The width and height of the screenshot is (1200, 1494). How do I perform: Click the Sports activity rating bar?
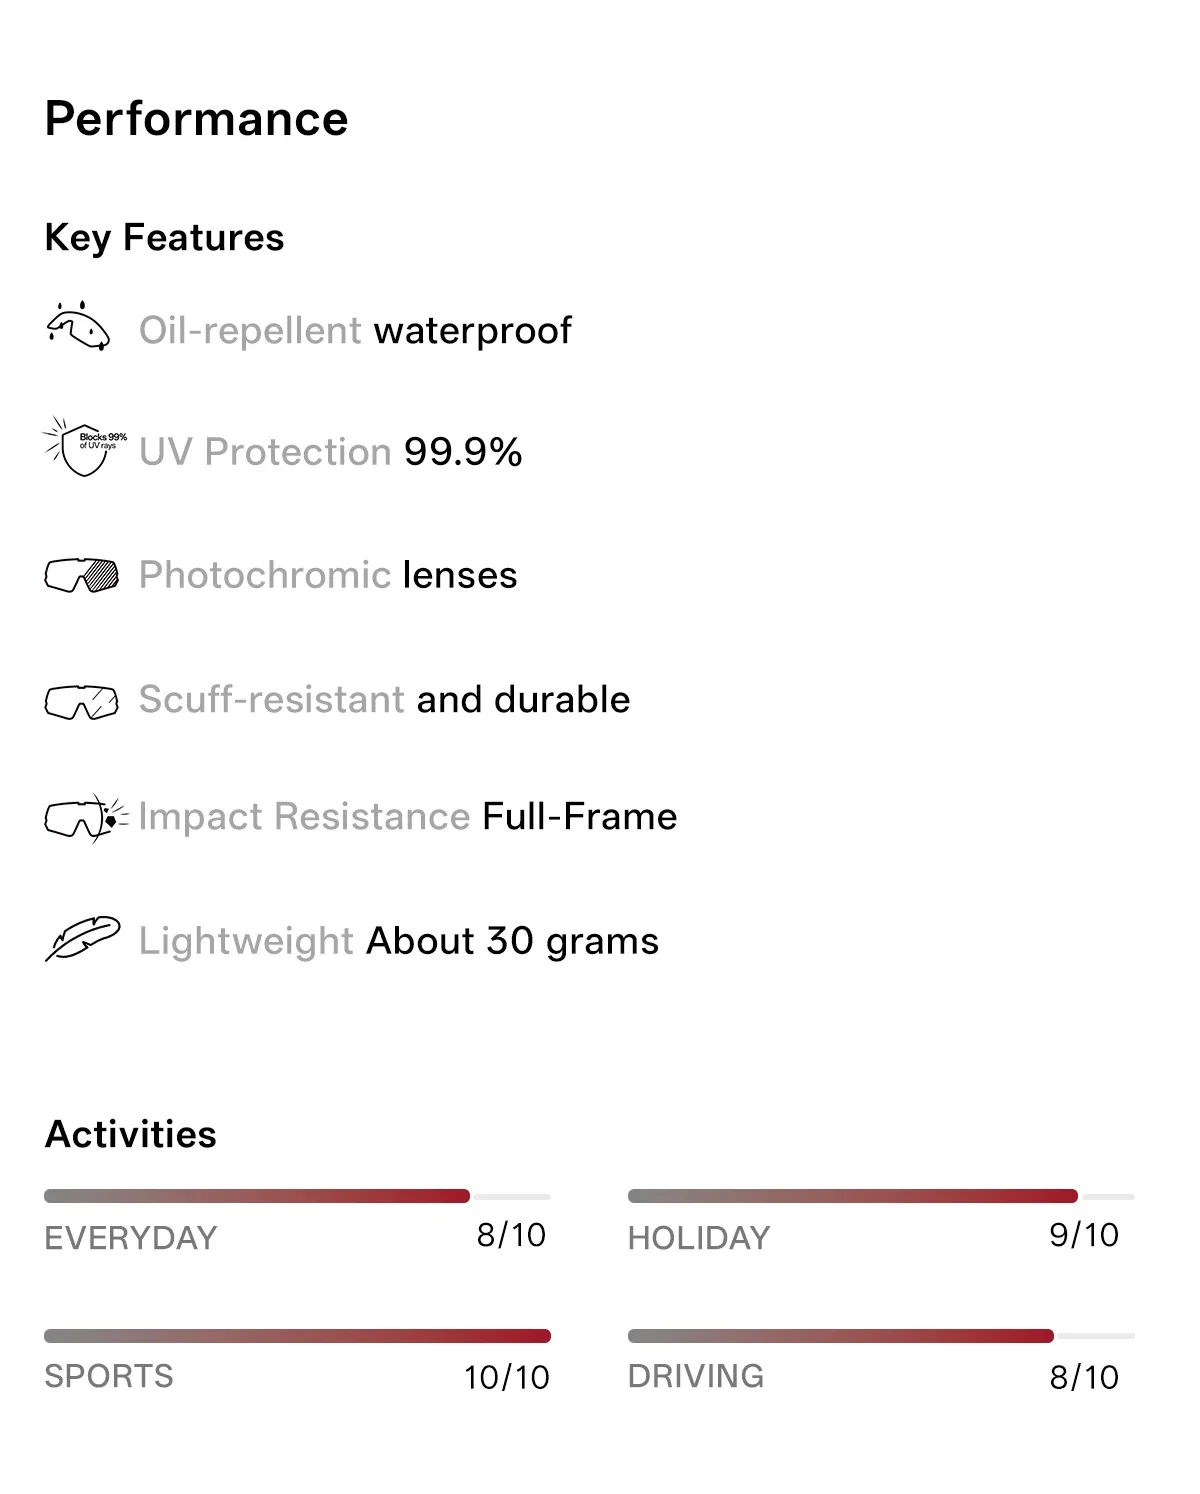click(297, 1336)
